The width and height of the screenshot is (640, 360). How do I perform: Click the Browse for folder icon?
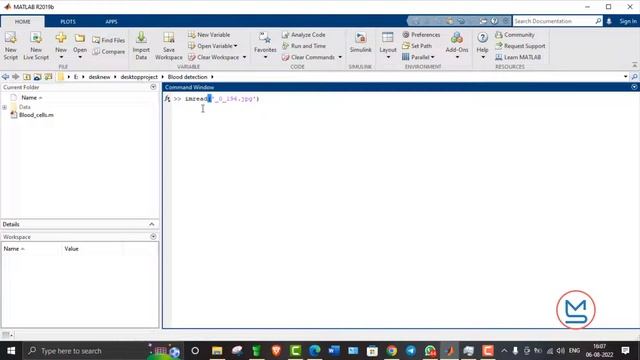click(x=37, y=77)
